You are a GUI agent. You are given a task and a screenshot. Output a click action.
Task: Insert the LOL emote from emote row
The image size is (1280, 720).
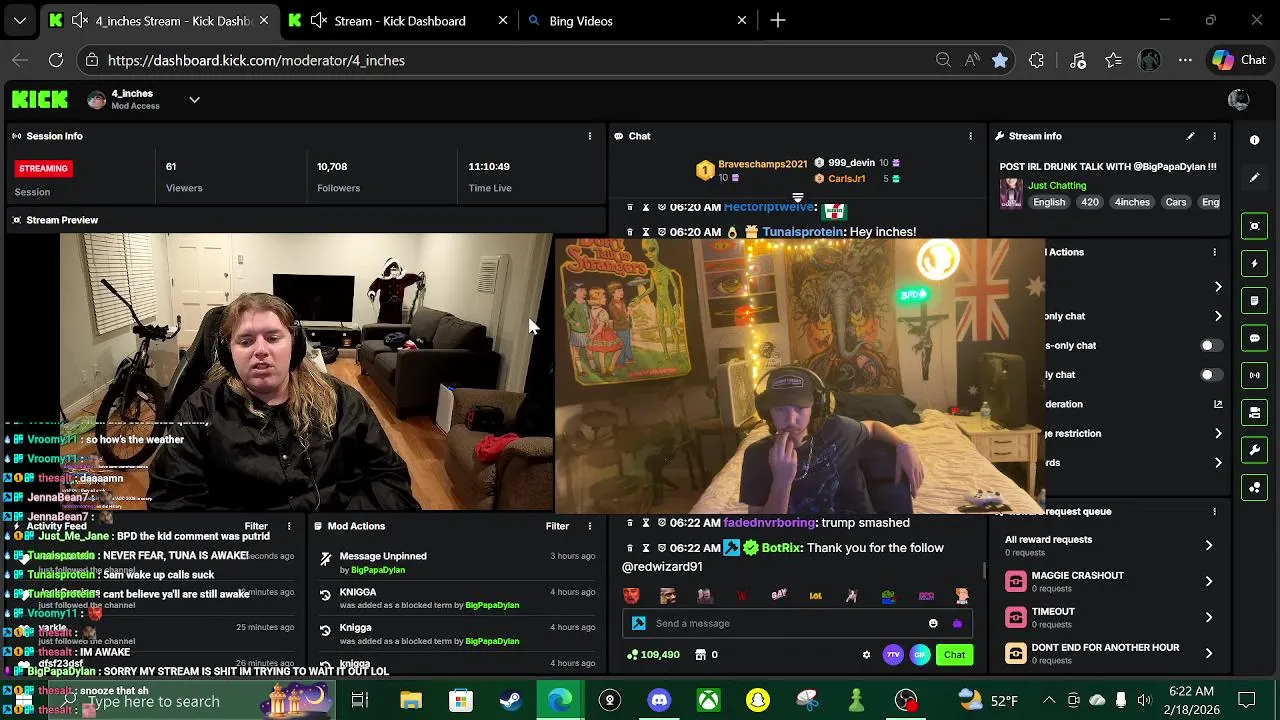tap(816, 596)
